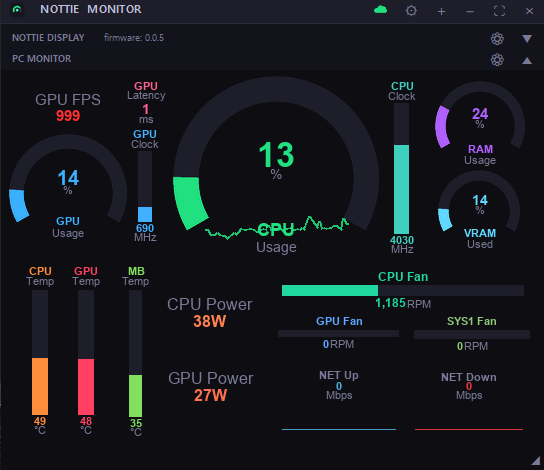Click the CPU Temp orange bar
This screenshot has height=470, width=544.
pos(40,352)
